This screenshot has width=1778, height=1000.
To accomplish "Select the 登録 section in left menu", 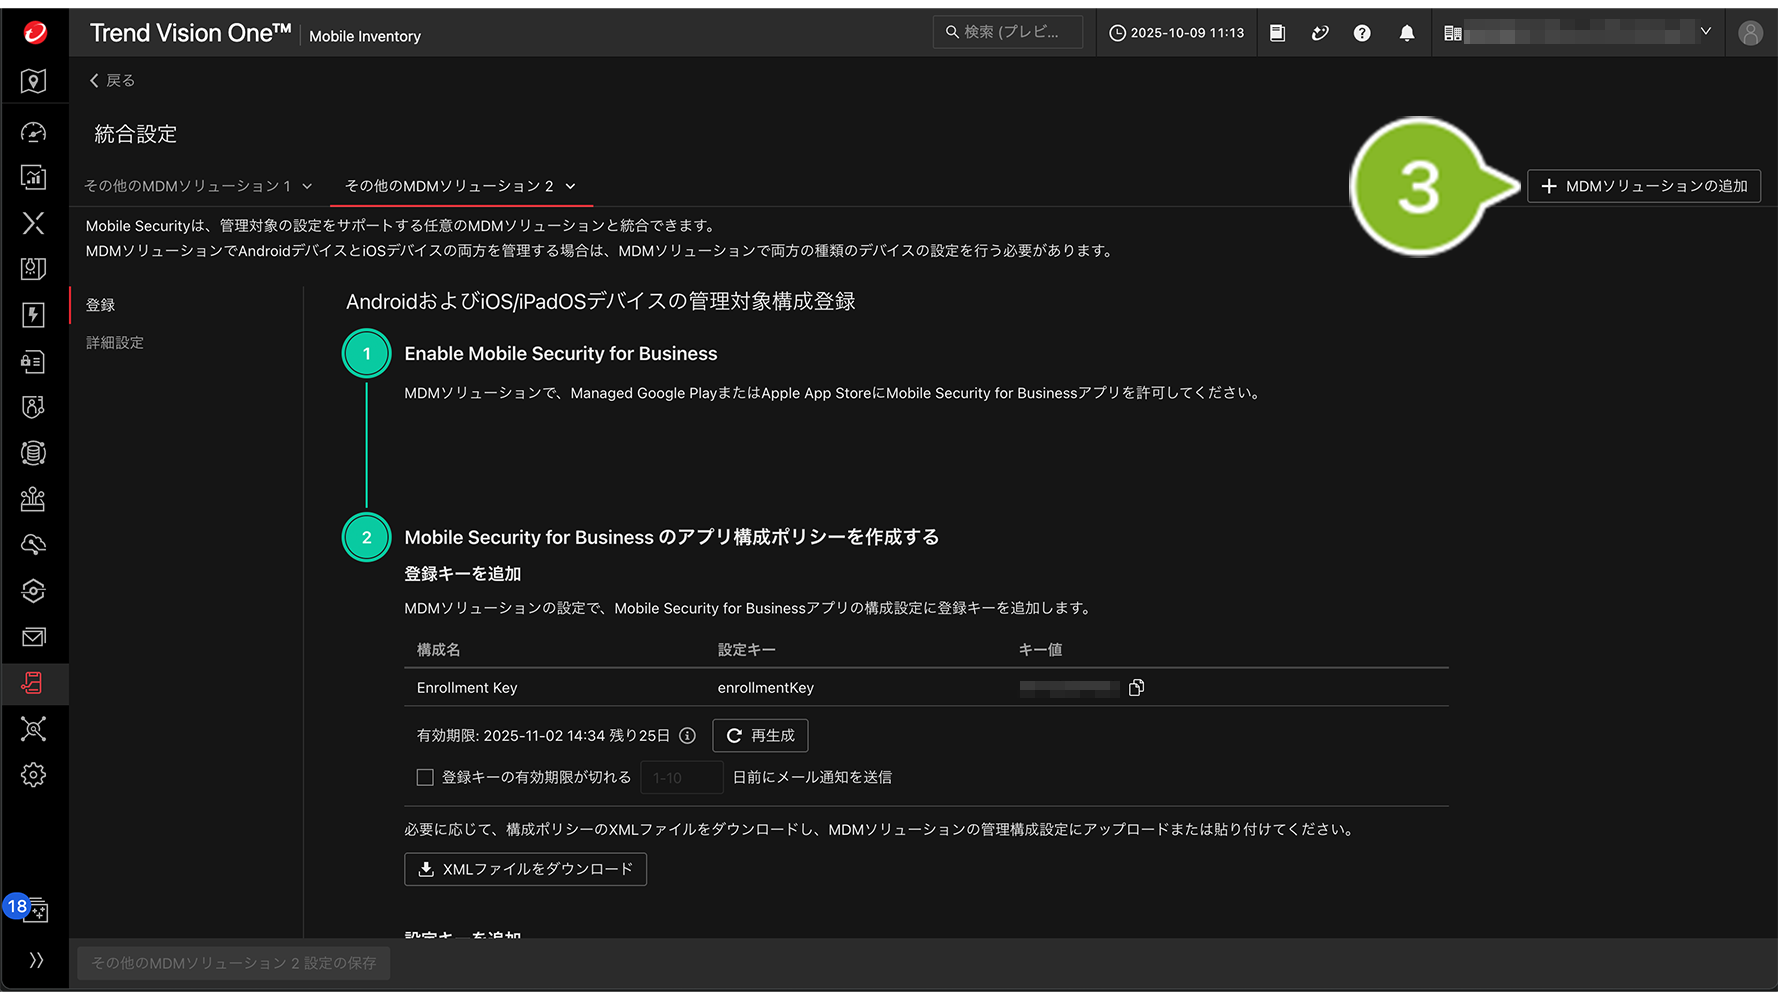I will pos(101,305).
